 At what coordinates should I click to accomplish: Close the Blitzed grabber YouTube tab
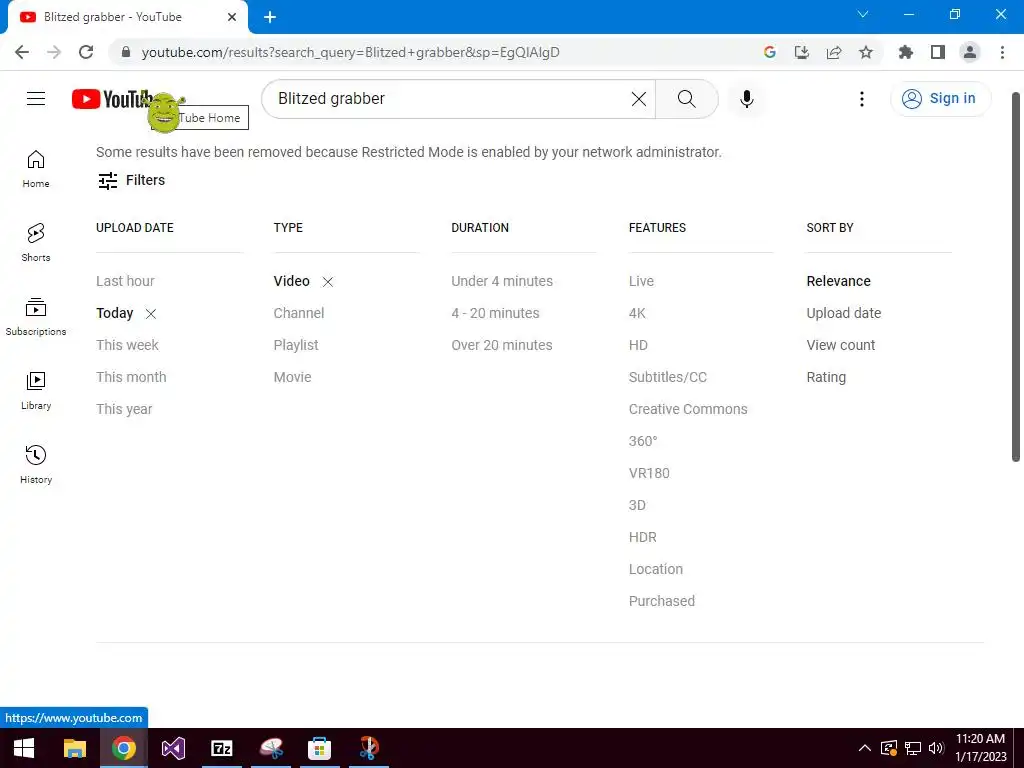pyautogui.click(x=232, y=17)
